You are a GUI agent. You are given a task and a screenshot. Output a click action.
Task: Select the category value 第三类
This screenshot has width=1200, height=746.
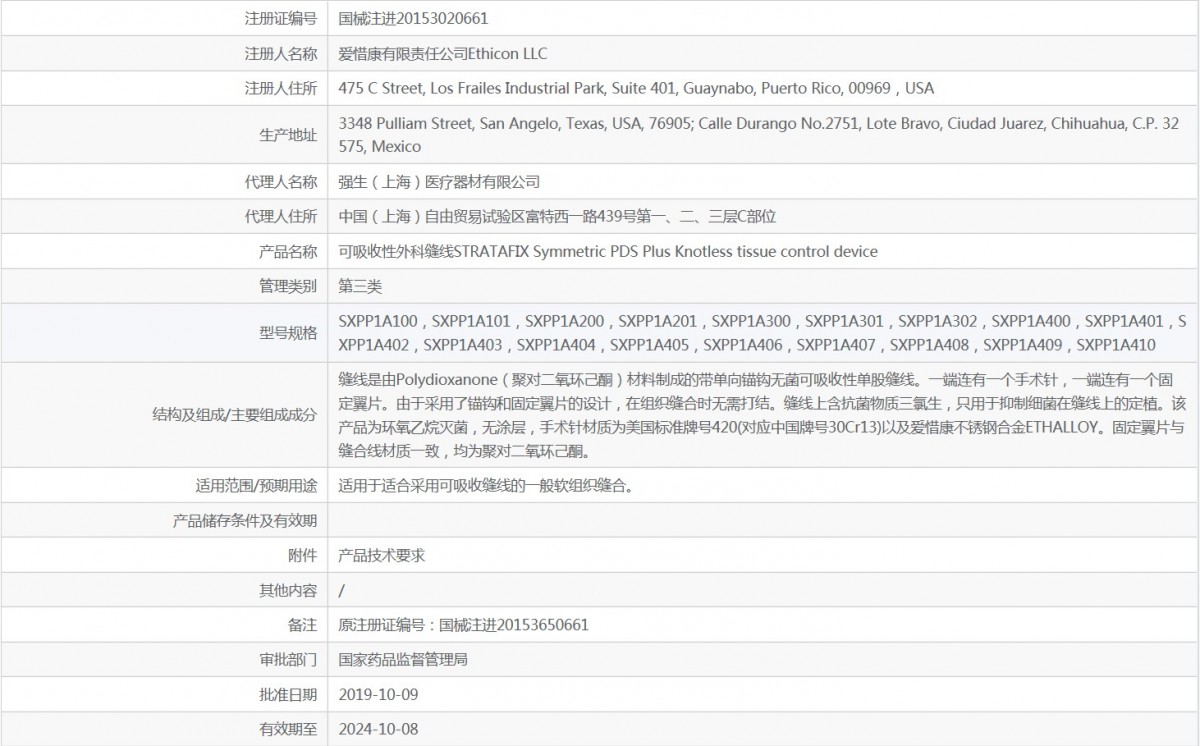point(360,286)
